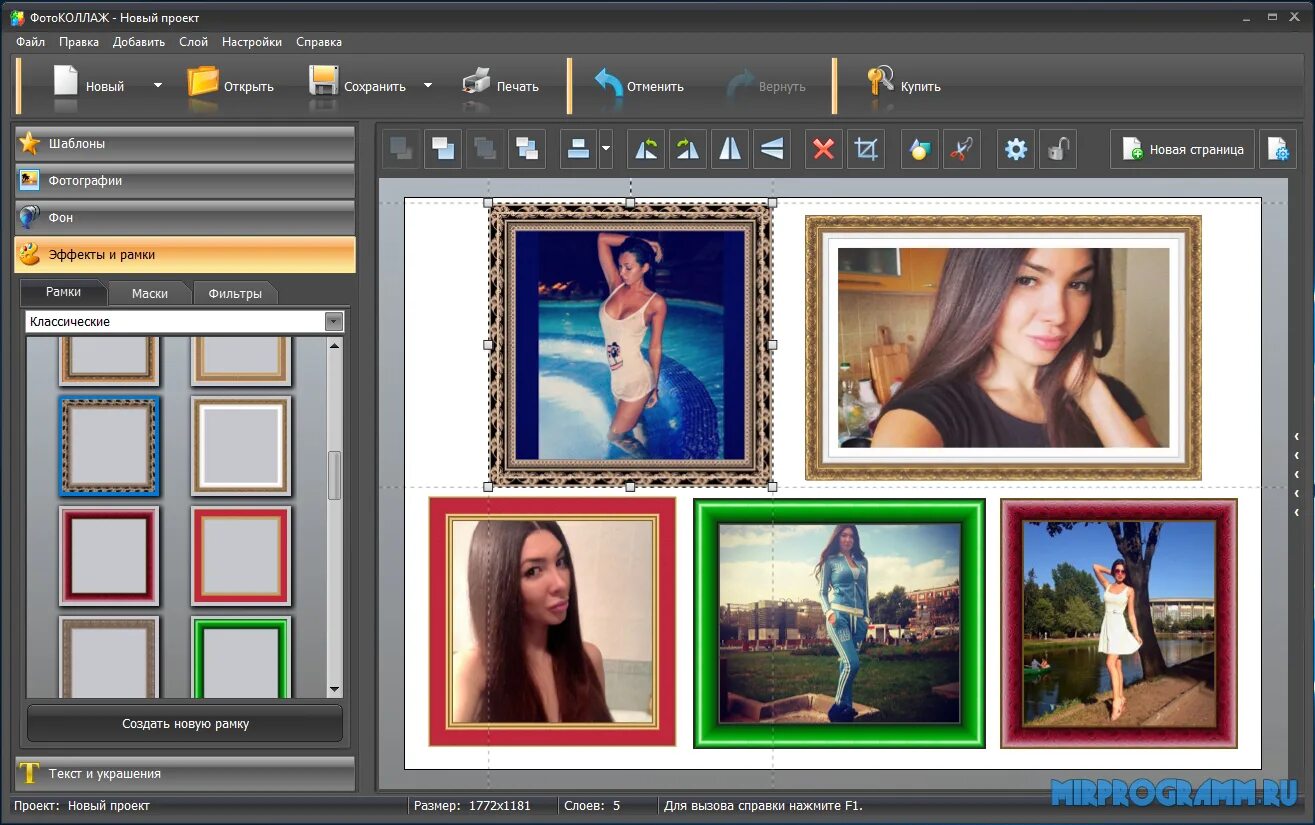Toggle the padlock lock icon
This screenshot has height=825, width=1315.
tap(1058, 150)
